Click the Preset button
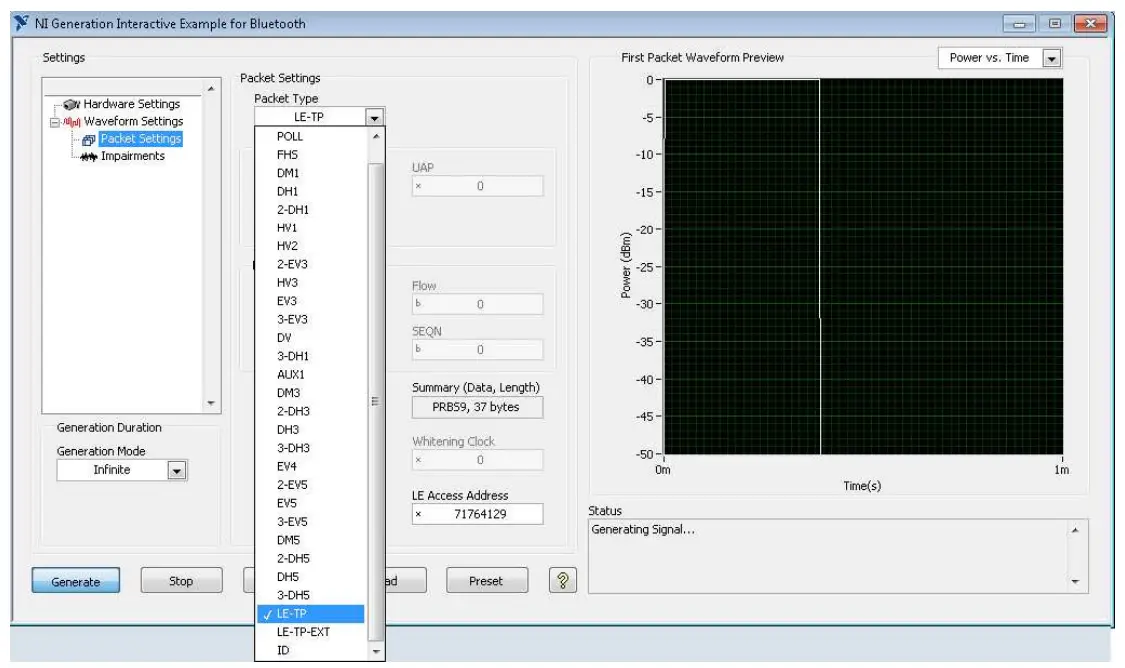 tap(486, 581)
